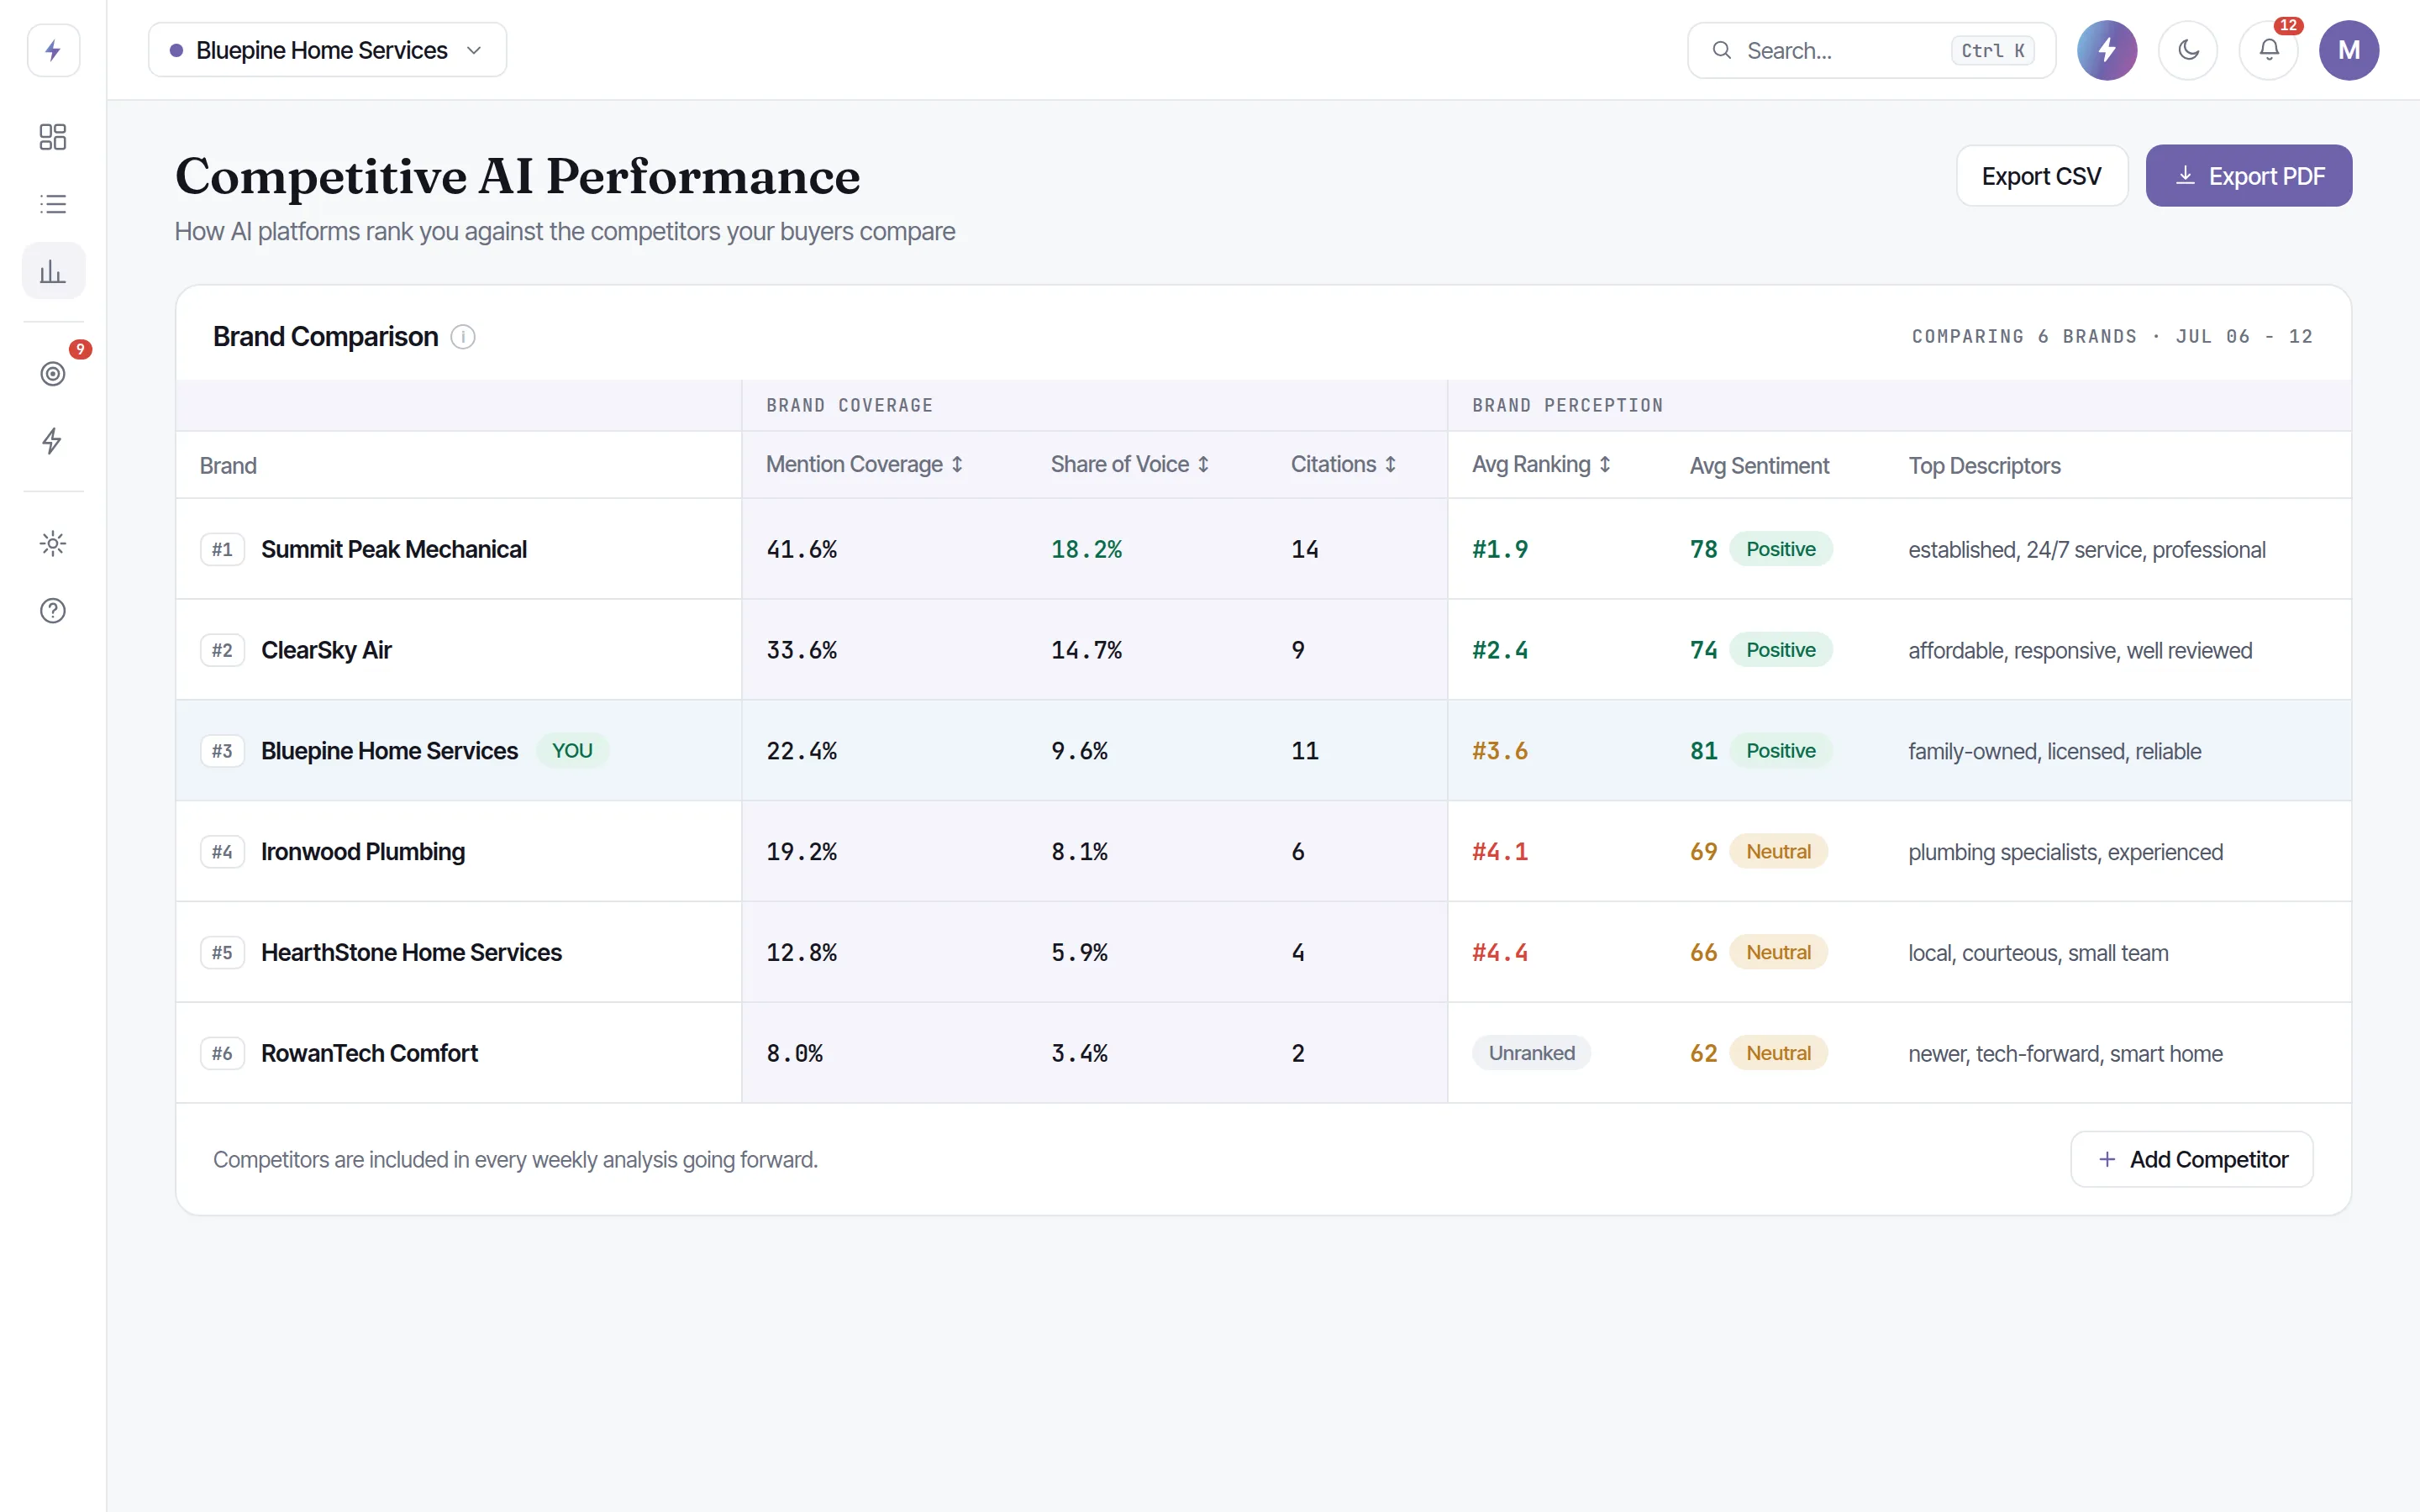Open the M user avatar menu
The image size is (2420, 1512).
[2349, 50]
